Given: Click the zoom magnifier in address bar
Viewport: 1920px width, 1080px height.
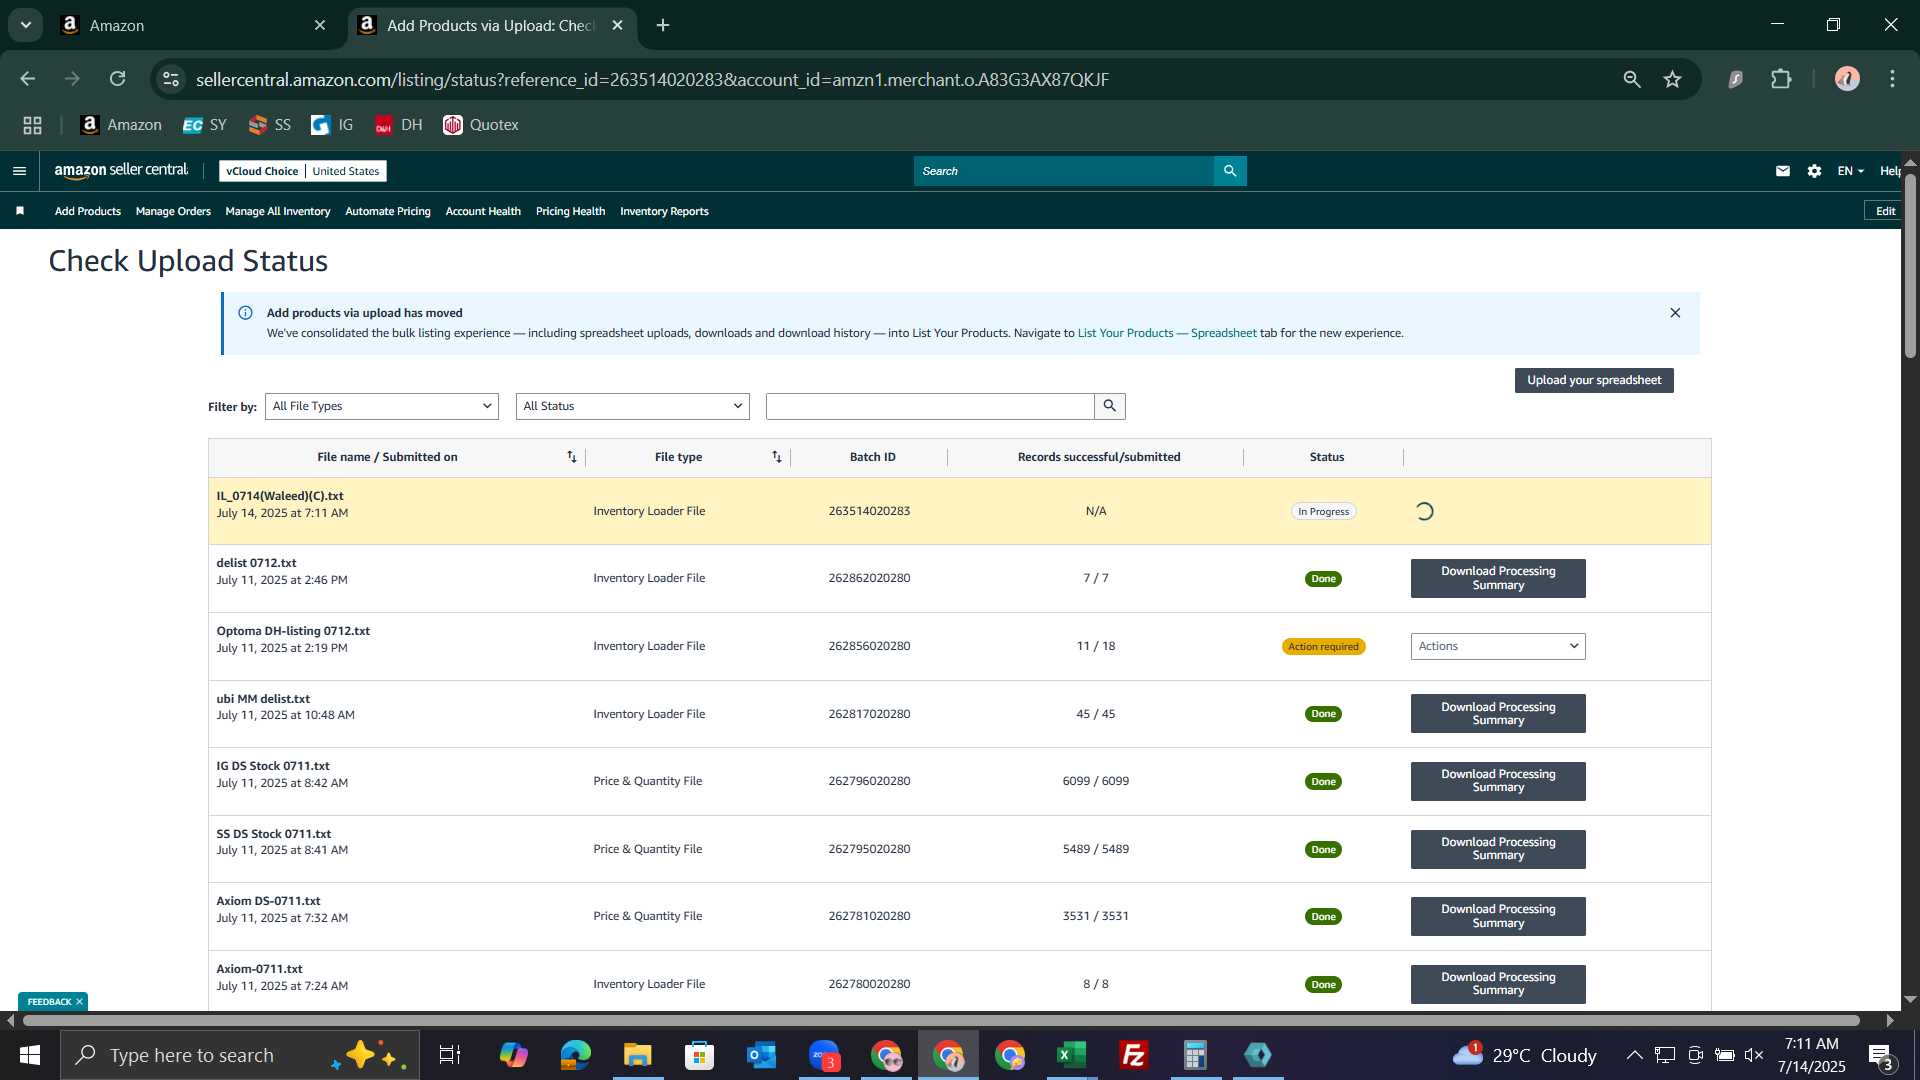Looking at the screenshot, I should 1632,79.
